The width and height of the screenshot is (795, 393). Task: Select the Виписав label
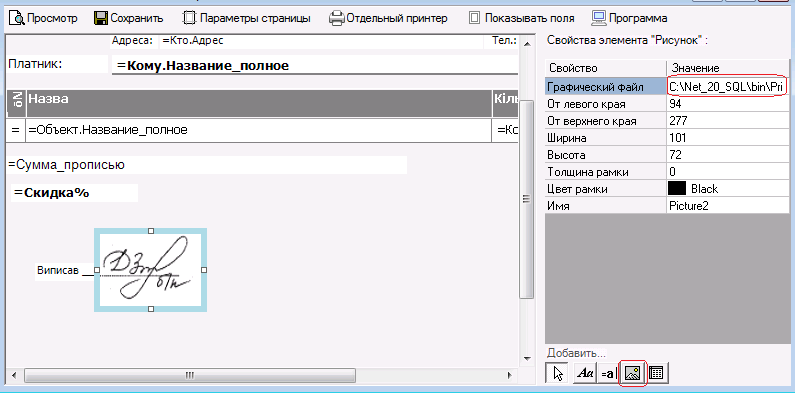(58, 270)
